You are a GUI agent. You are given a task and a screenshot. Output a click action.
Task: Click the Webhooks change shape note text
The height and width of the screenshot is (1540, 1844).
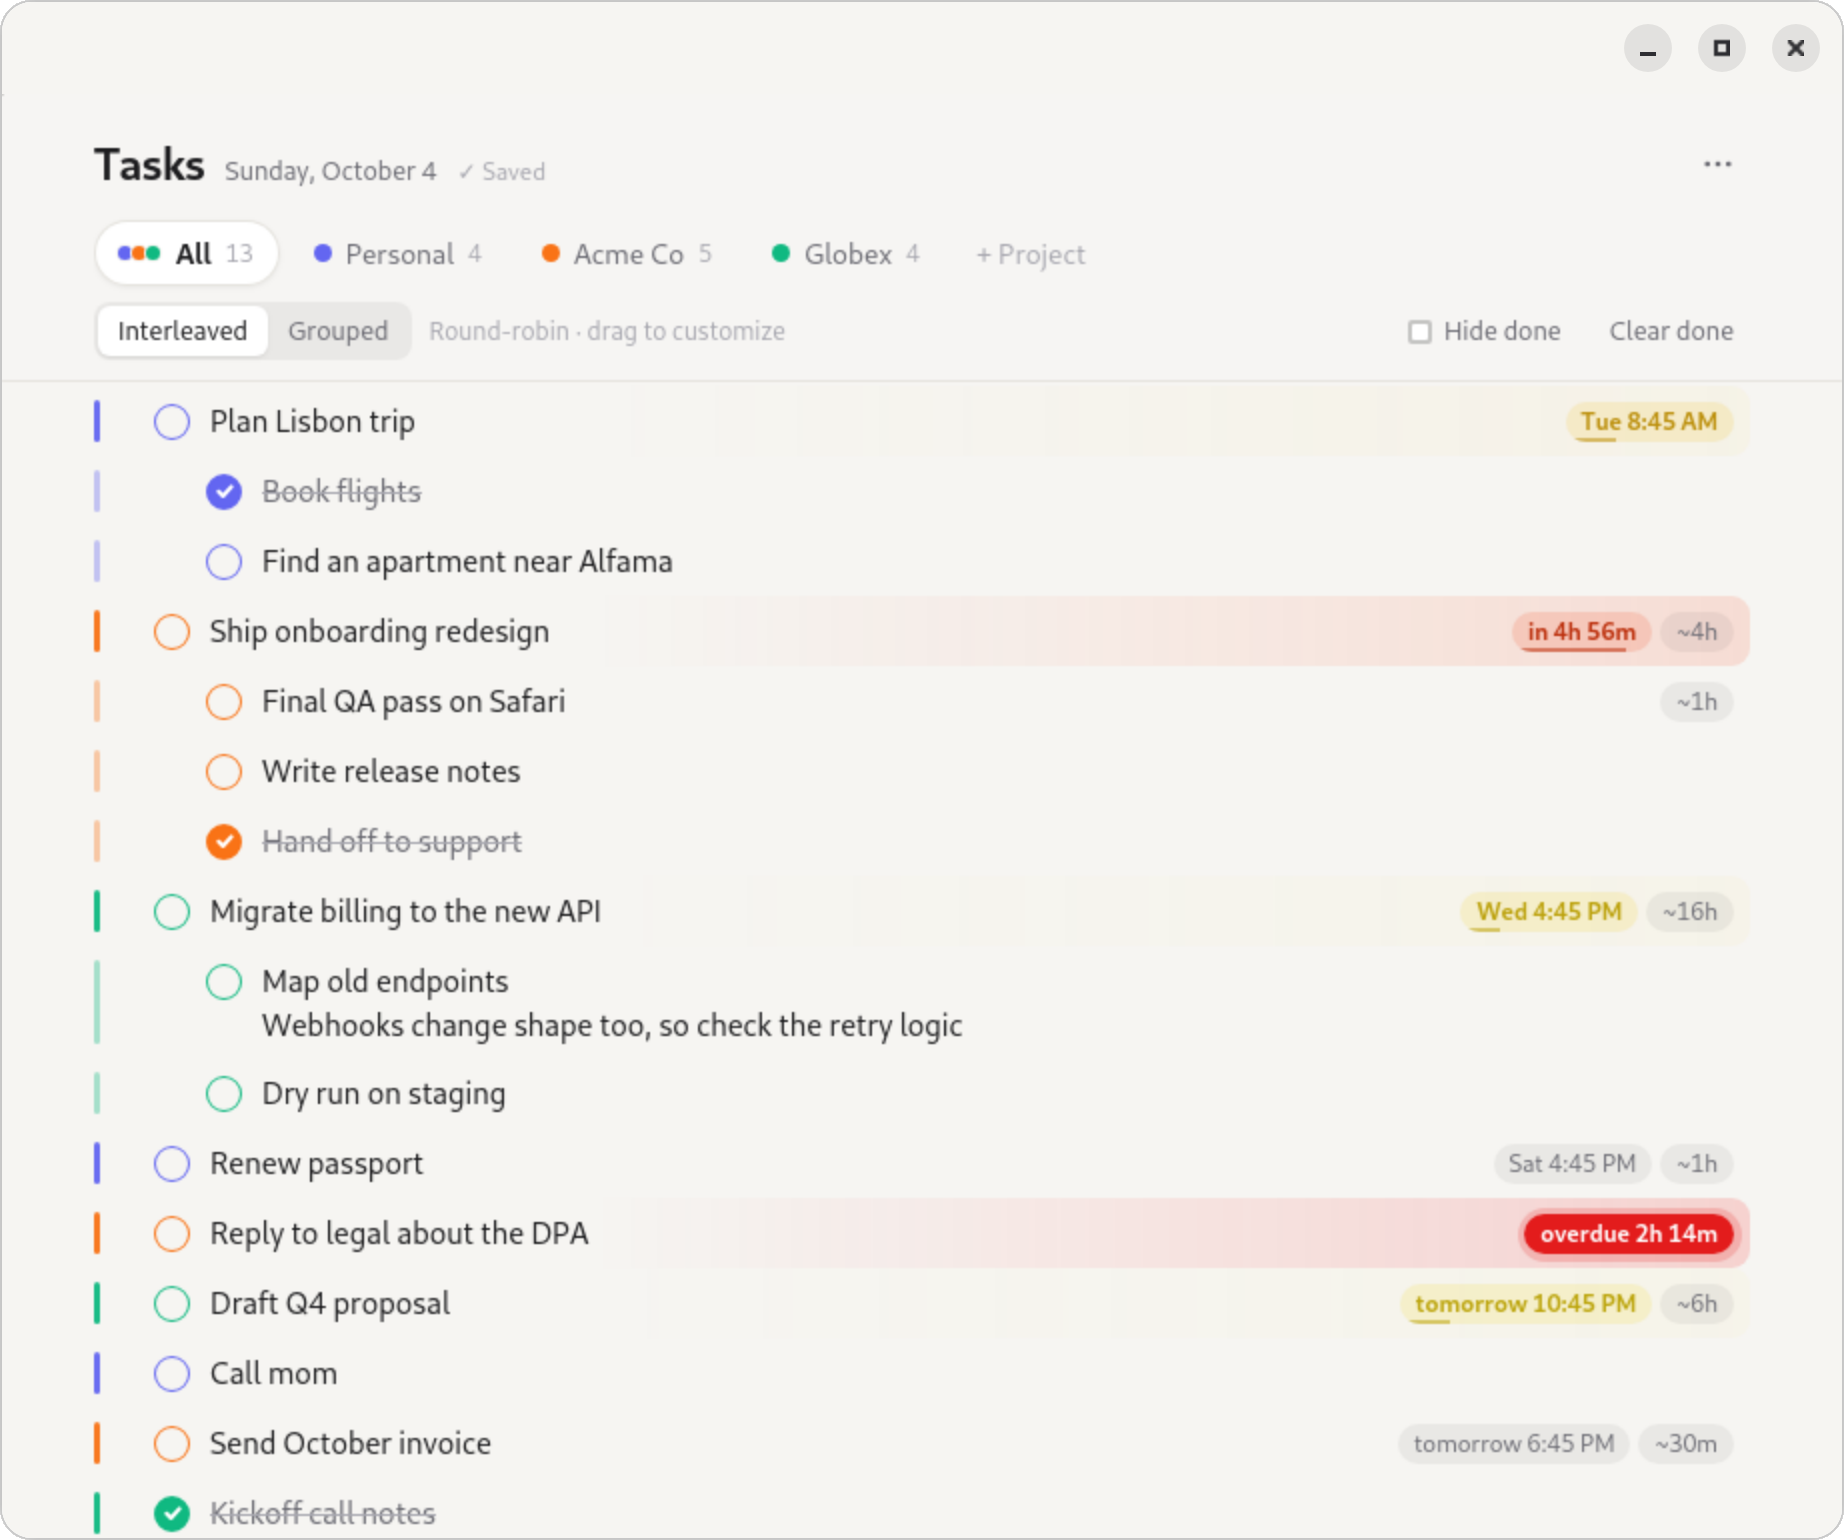tap(612, 1026)
